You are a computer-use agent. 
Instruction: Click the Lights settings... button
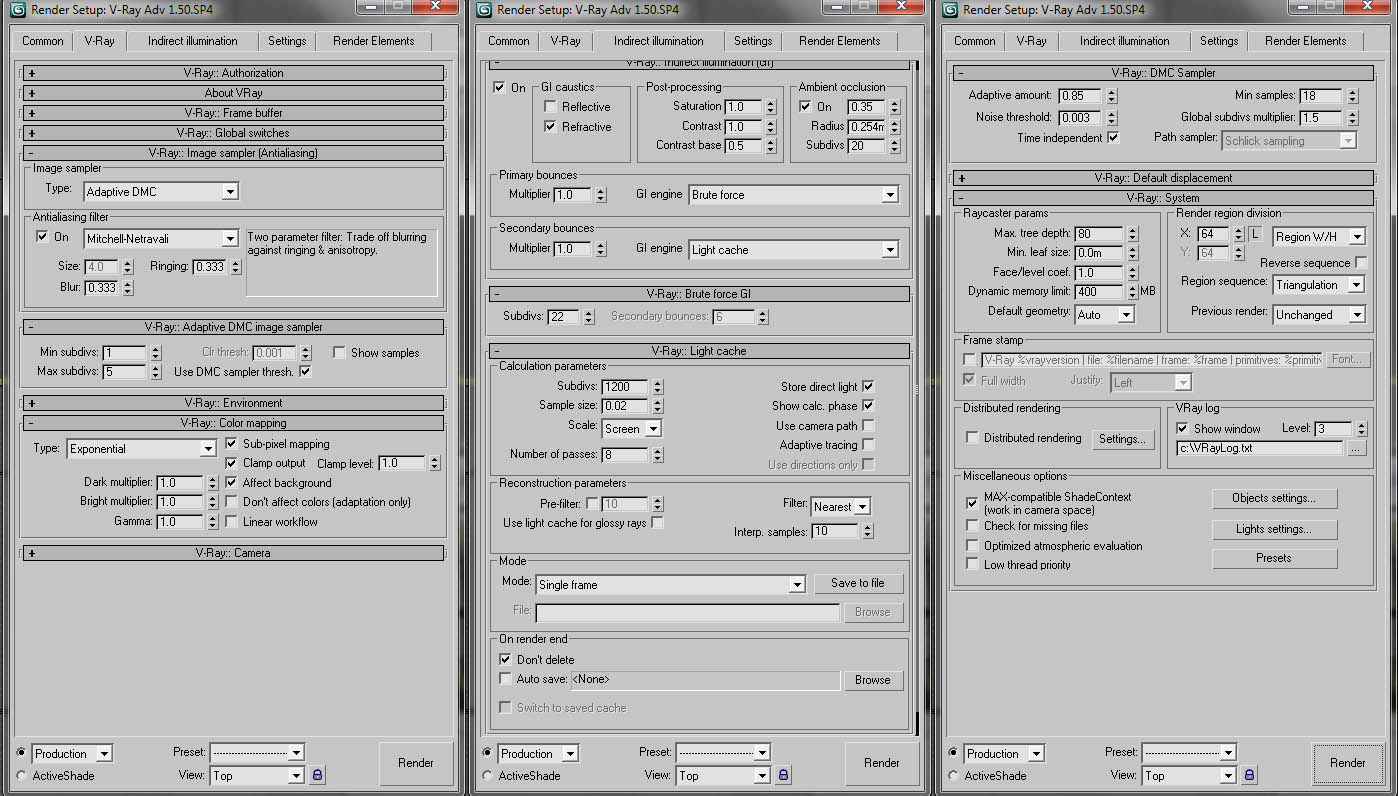(1274, 529)
